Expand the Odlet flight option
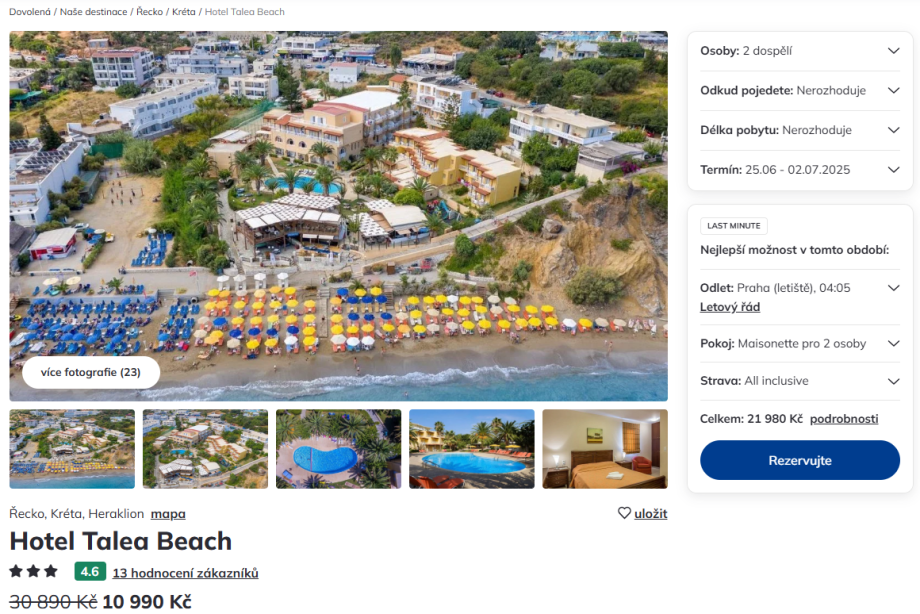Viewport: 920px width, 614px height. (893, 288)
